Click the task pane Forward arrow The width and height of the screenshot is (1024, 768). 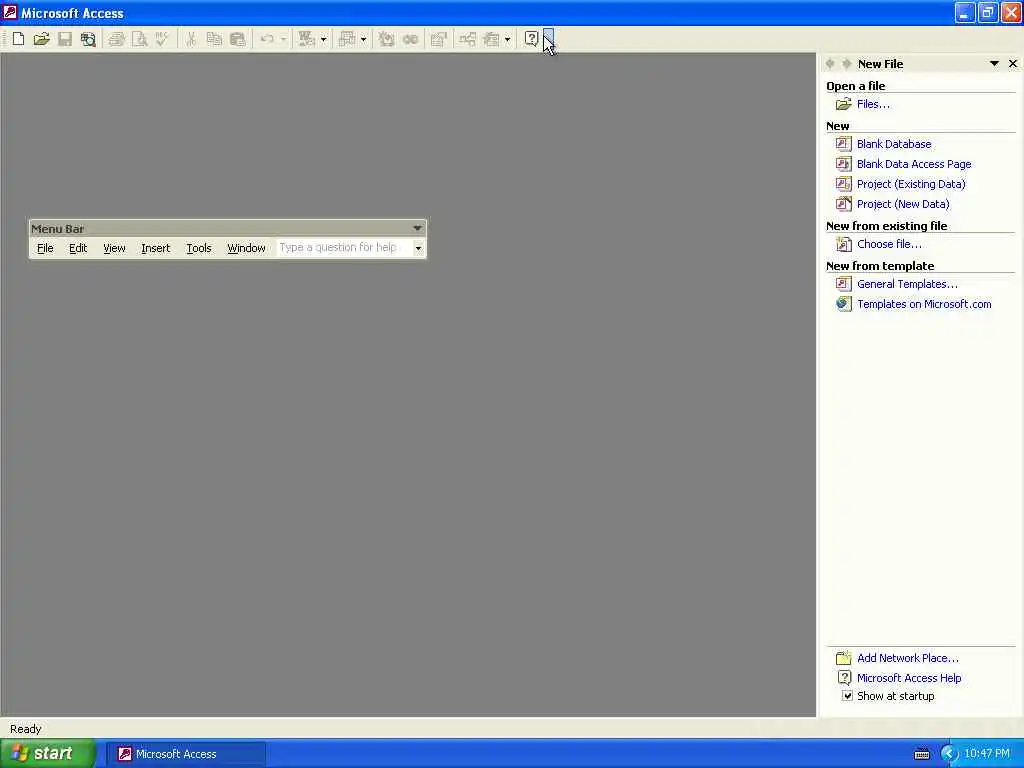click(846, 63)
